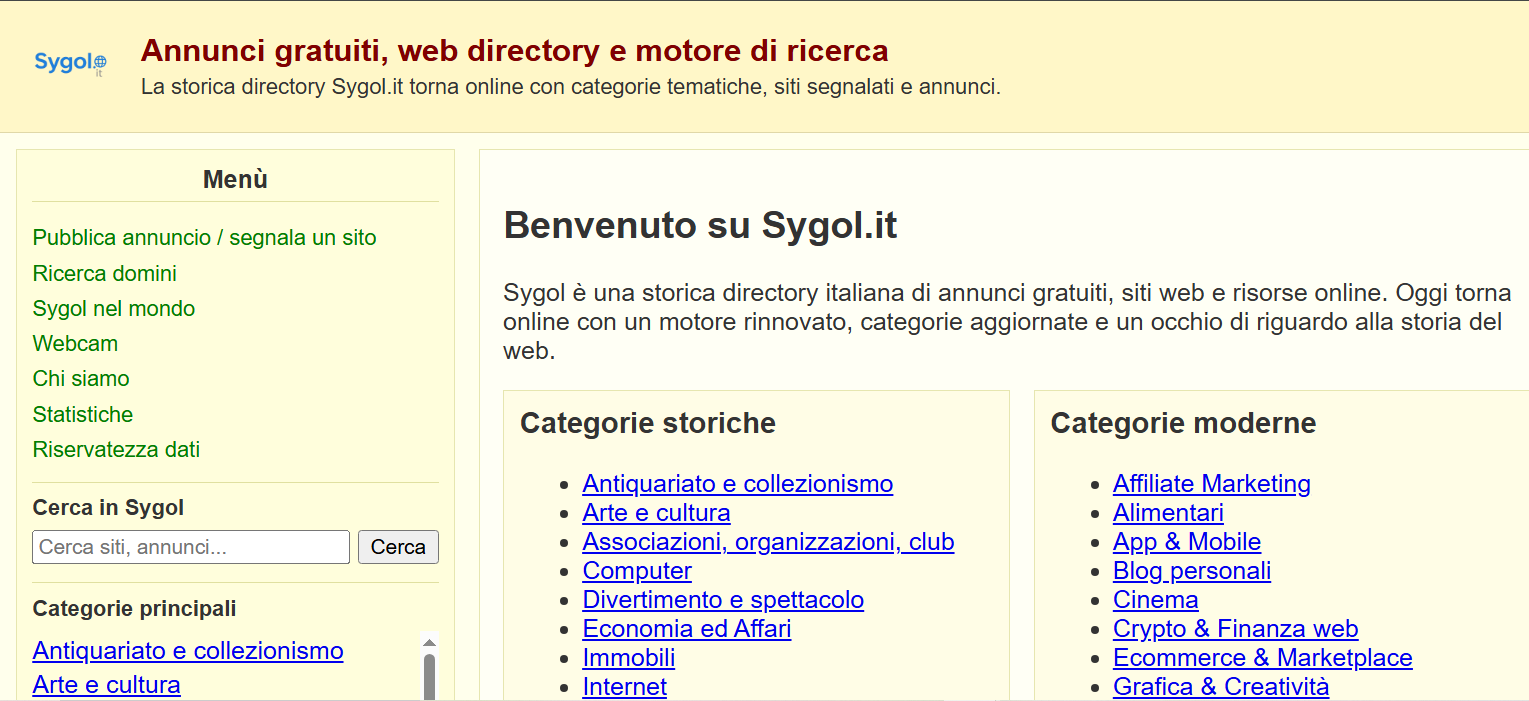Open the Cinema category
The image size is (1529, 701).
(1155, 599)
